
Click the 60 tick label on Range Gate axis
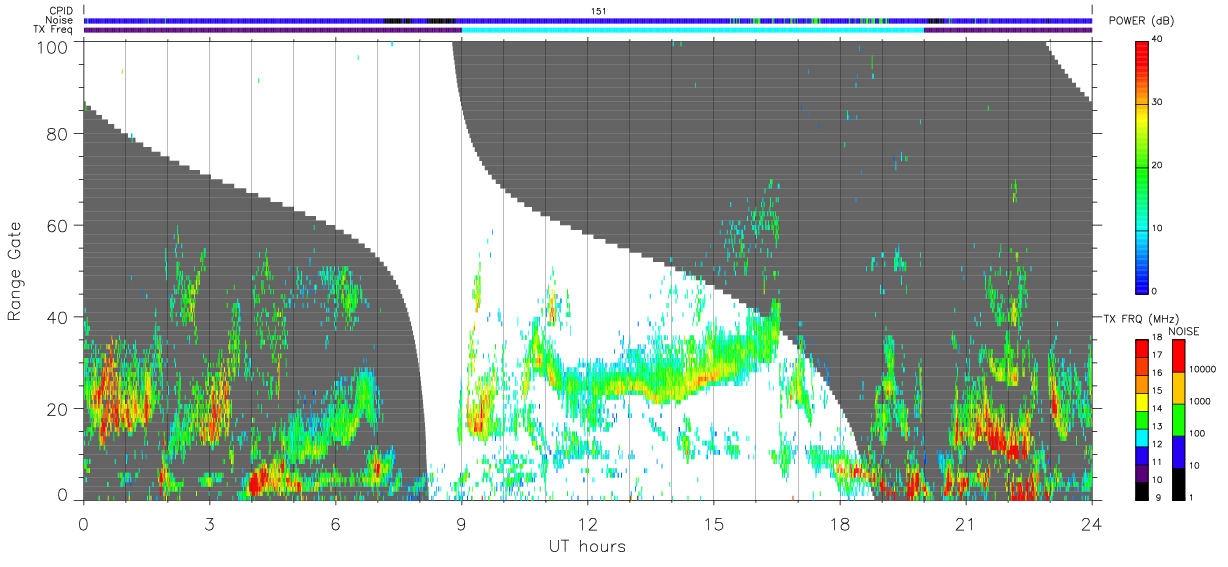click(x=58, y=225)
